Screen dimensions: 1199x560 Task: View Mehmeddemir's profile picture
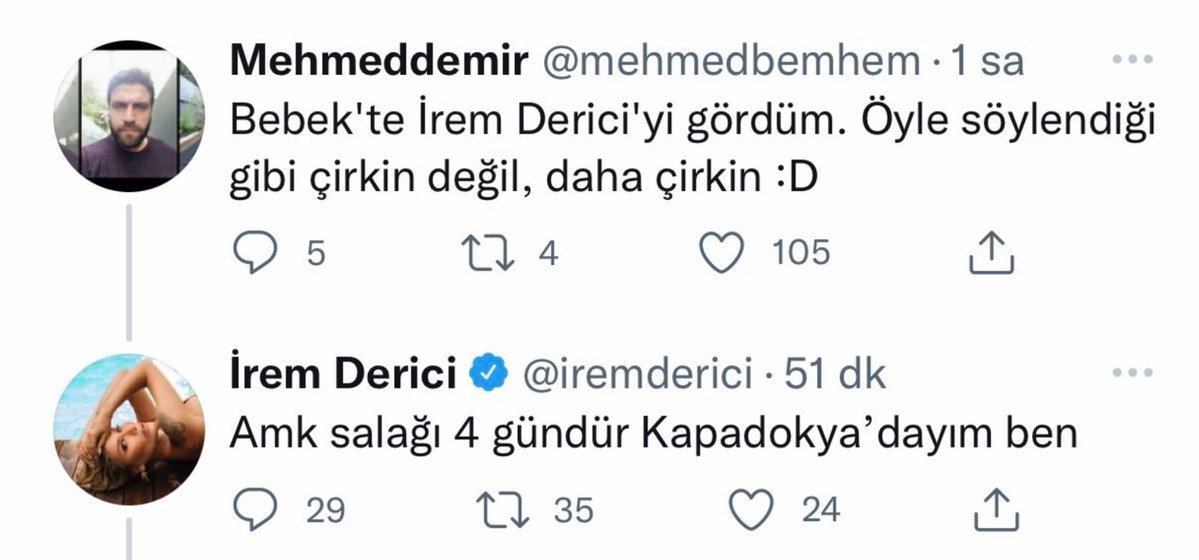tap(128, 117)
